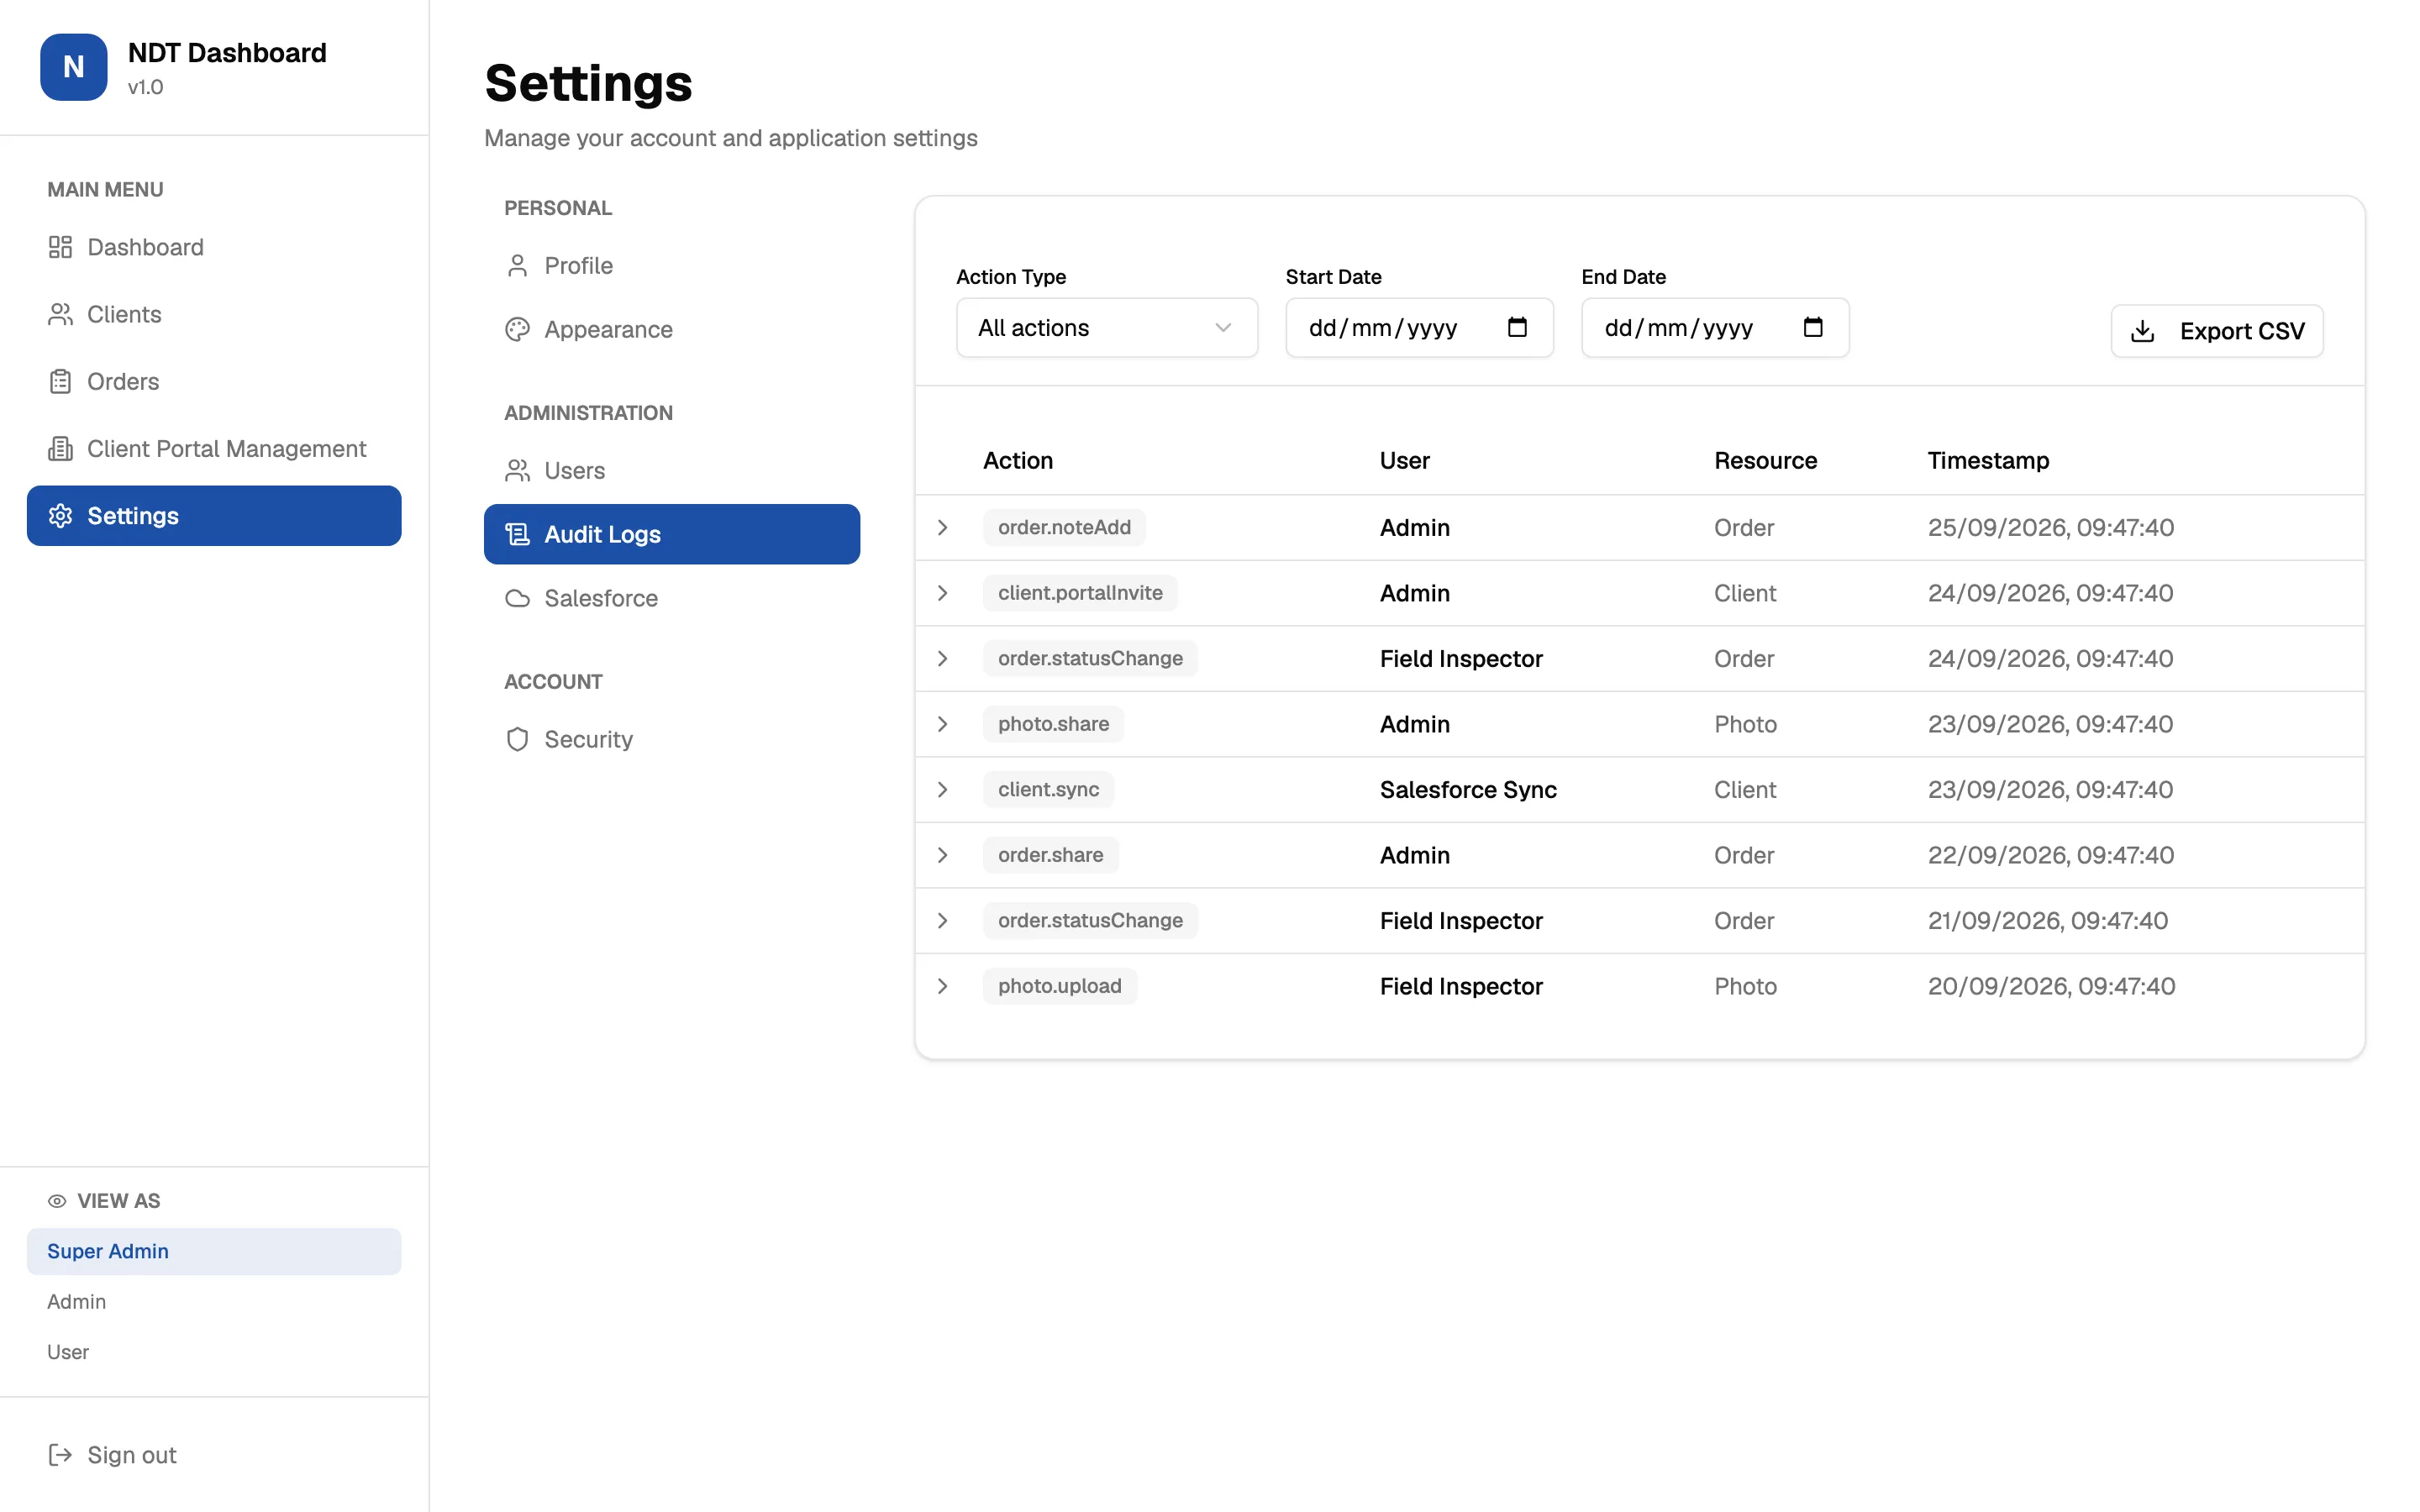The height and width of the screenshot is (1512, 2420).
Task: Select Super Admin view role
Action: coord(214,1252)
